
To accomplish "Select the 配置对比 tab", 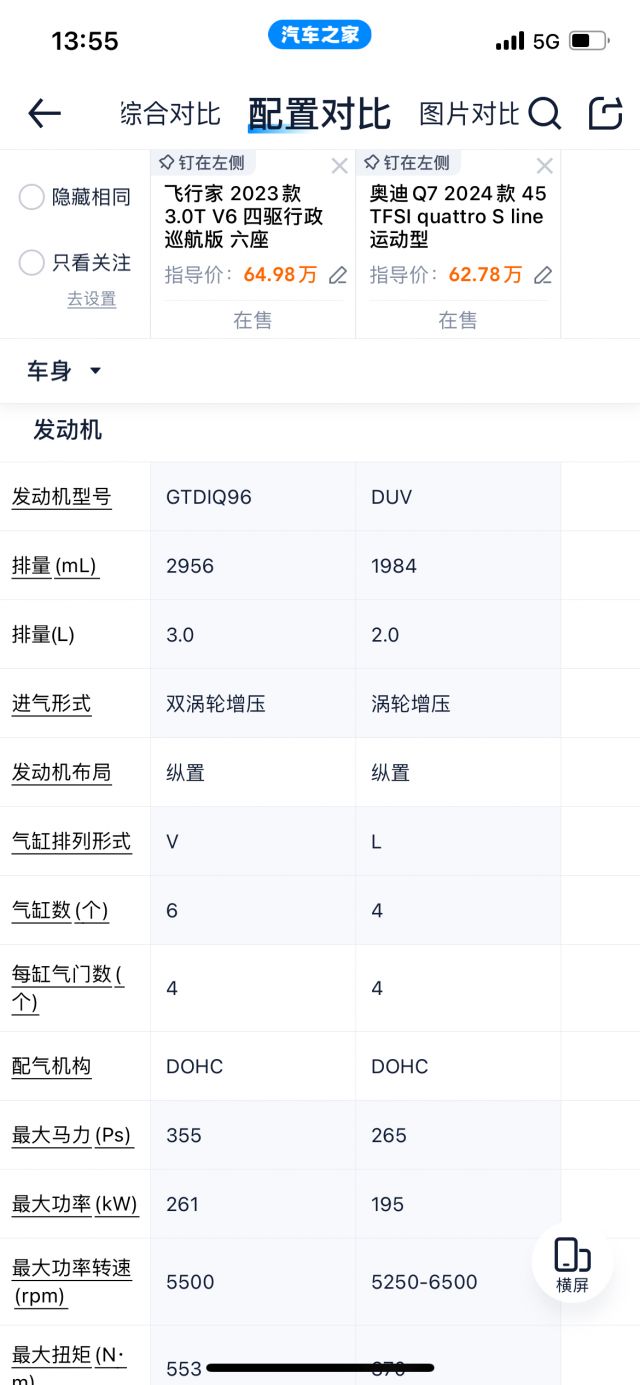I will (319, 114).
